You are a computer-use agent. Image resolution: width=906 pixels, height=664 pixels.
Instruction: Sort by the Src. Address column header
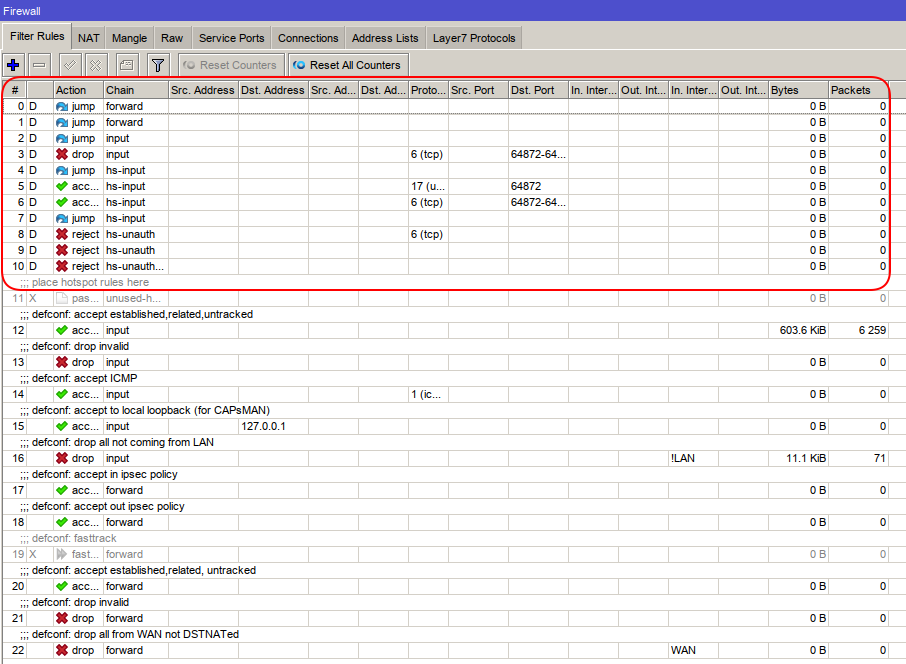click(203, 90)
